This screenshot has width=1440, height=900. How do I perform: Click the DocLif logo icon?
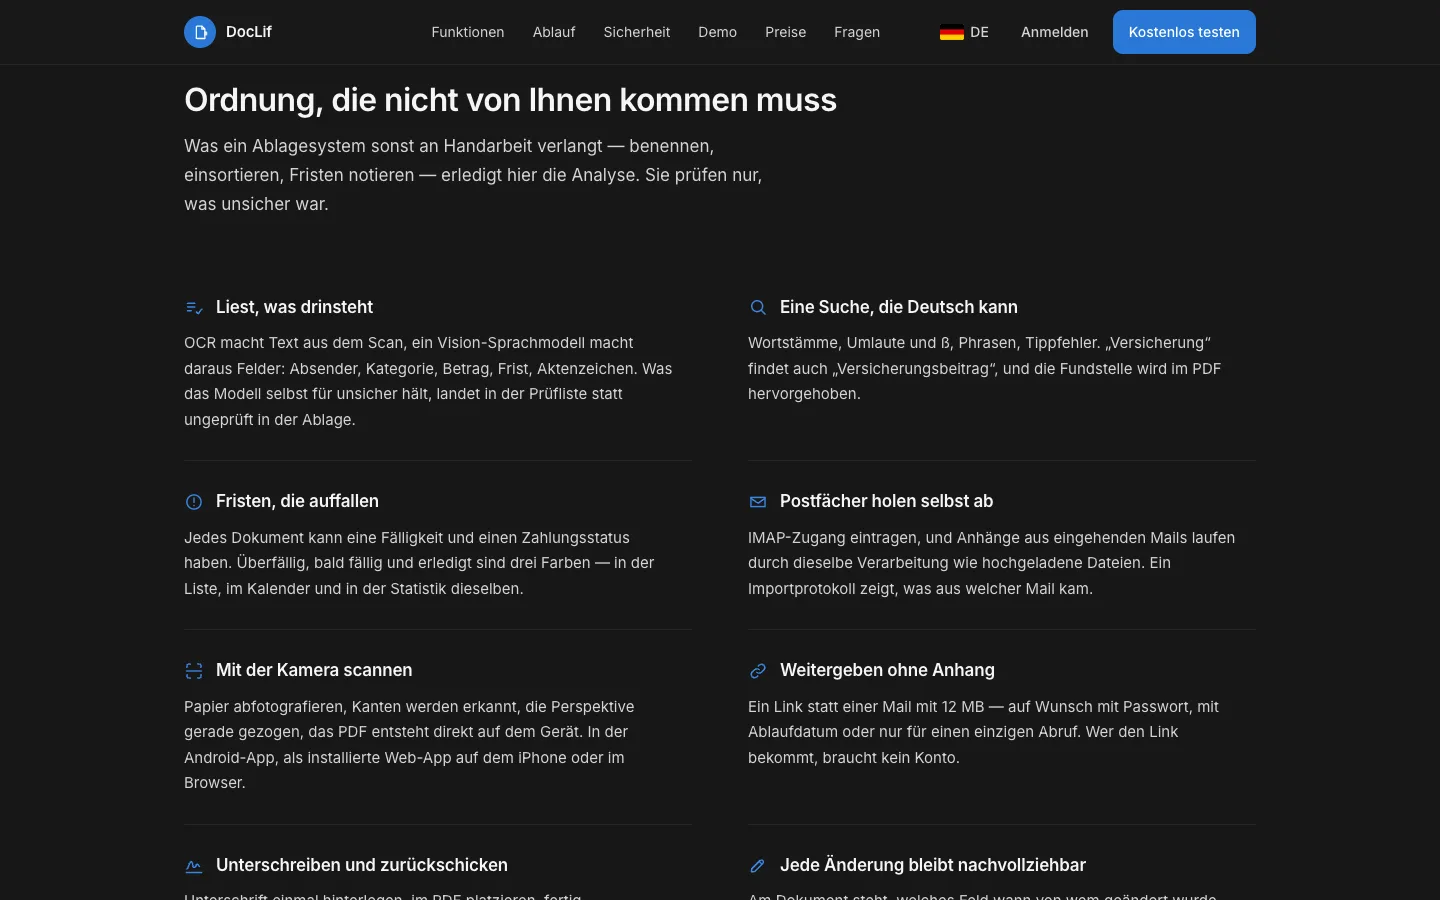[200, 32]
